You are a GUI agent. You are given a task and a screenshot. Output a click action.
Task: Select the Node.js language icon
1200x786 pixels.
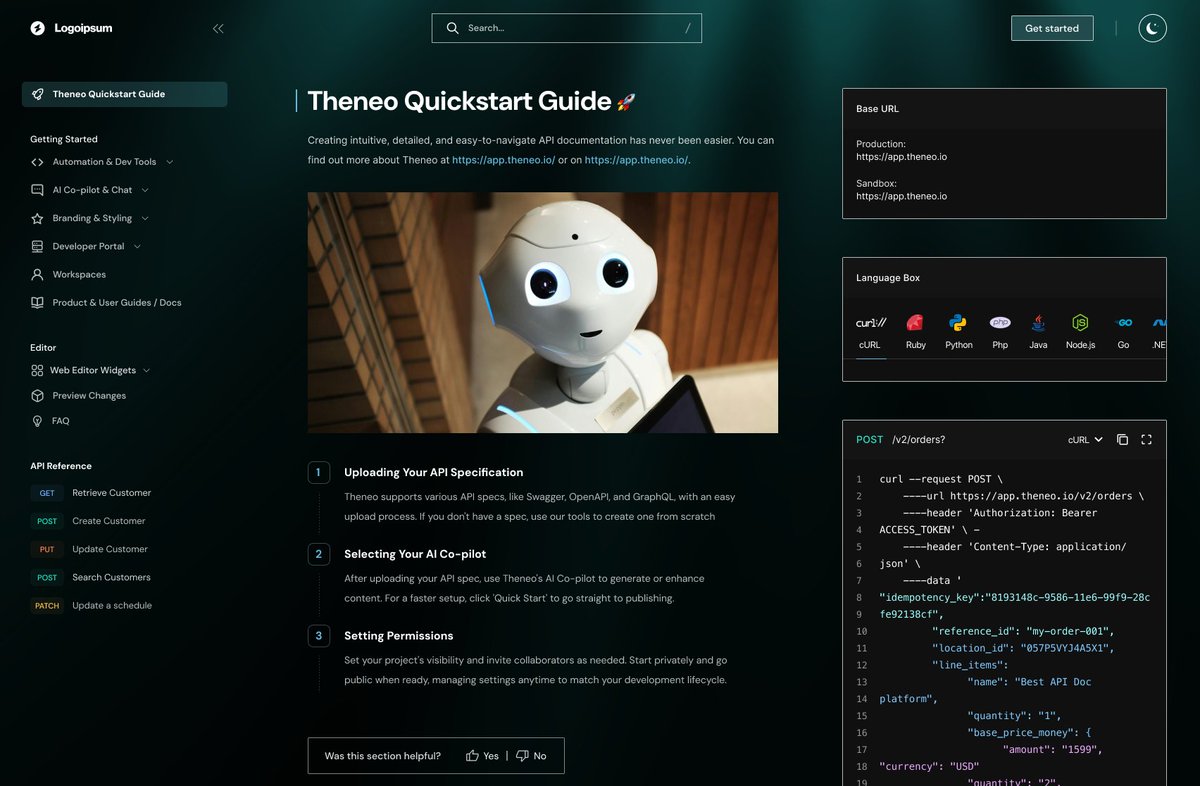coord(1080,323)
